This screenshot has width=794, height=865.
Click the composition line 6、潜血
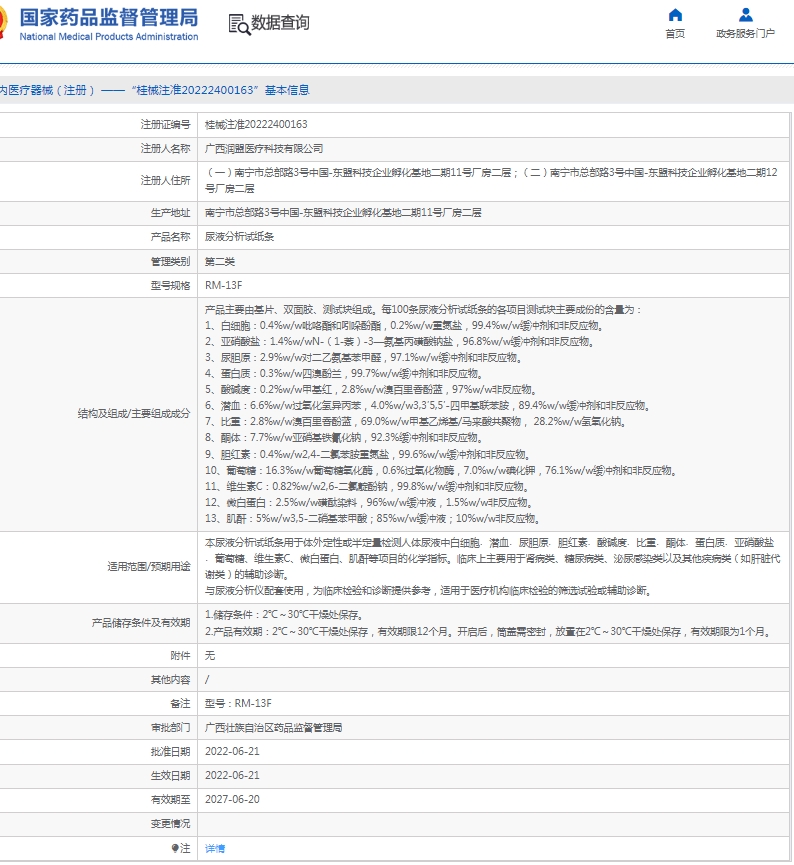point(429,405)
